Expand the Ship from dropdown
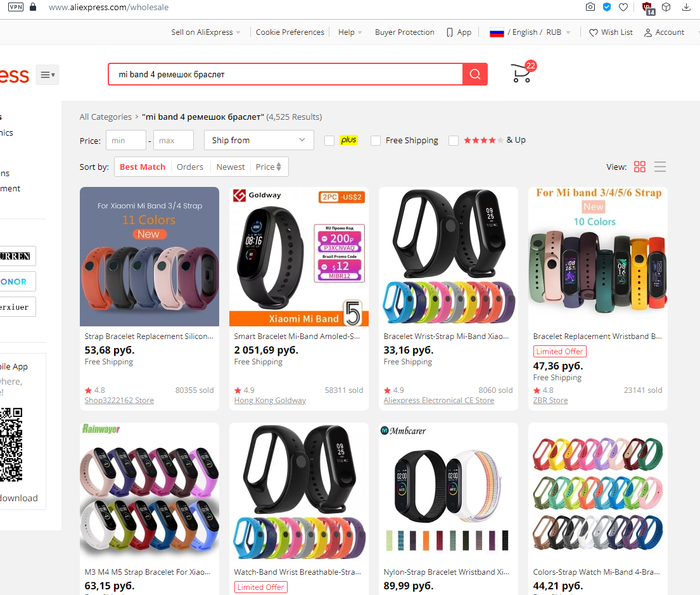 click(x=259, y=140)
